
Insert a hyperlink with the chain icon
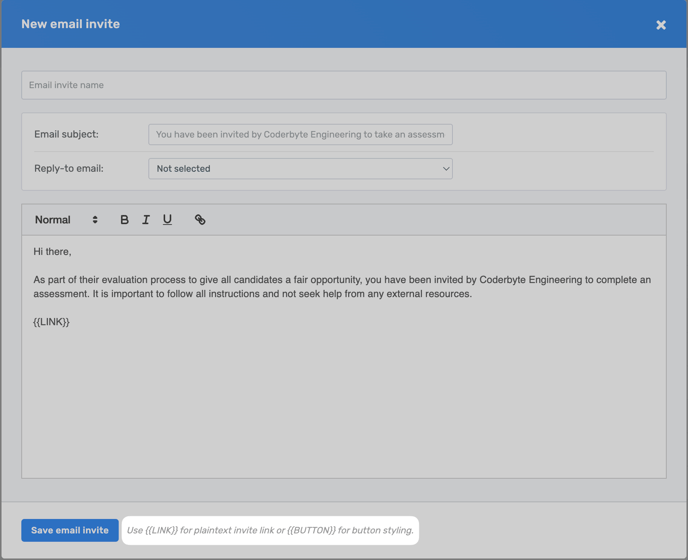coord(200,220)
